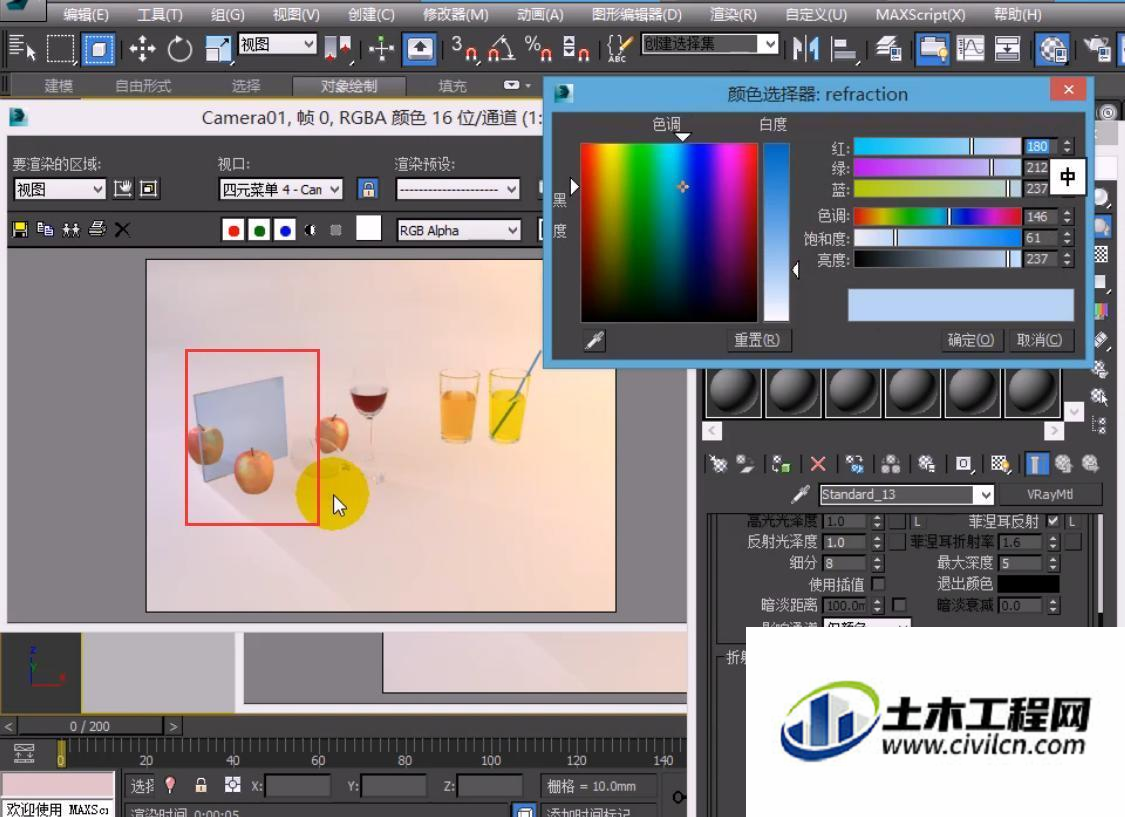The width and height of the screenshot is (1125, 817).
Task: Use eyedropper in color selector dialog
Action: [594, 340]
